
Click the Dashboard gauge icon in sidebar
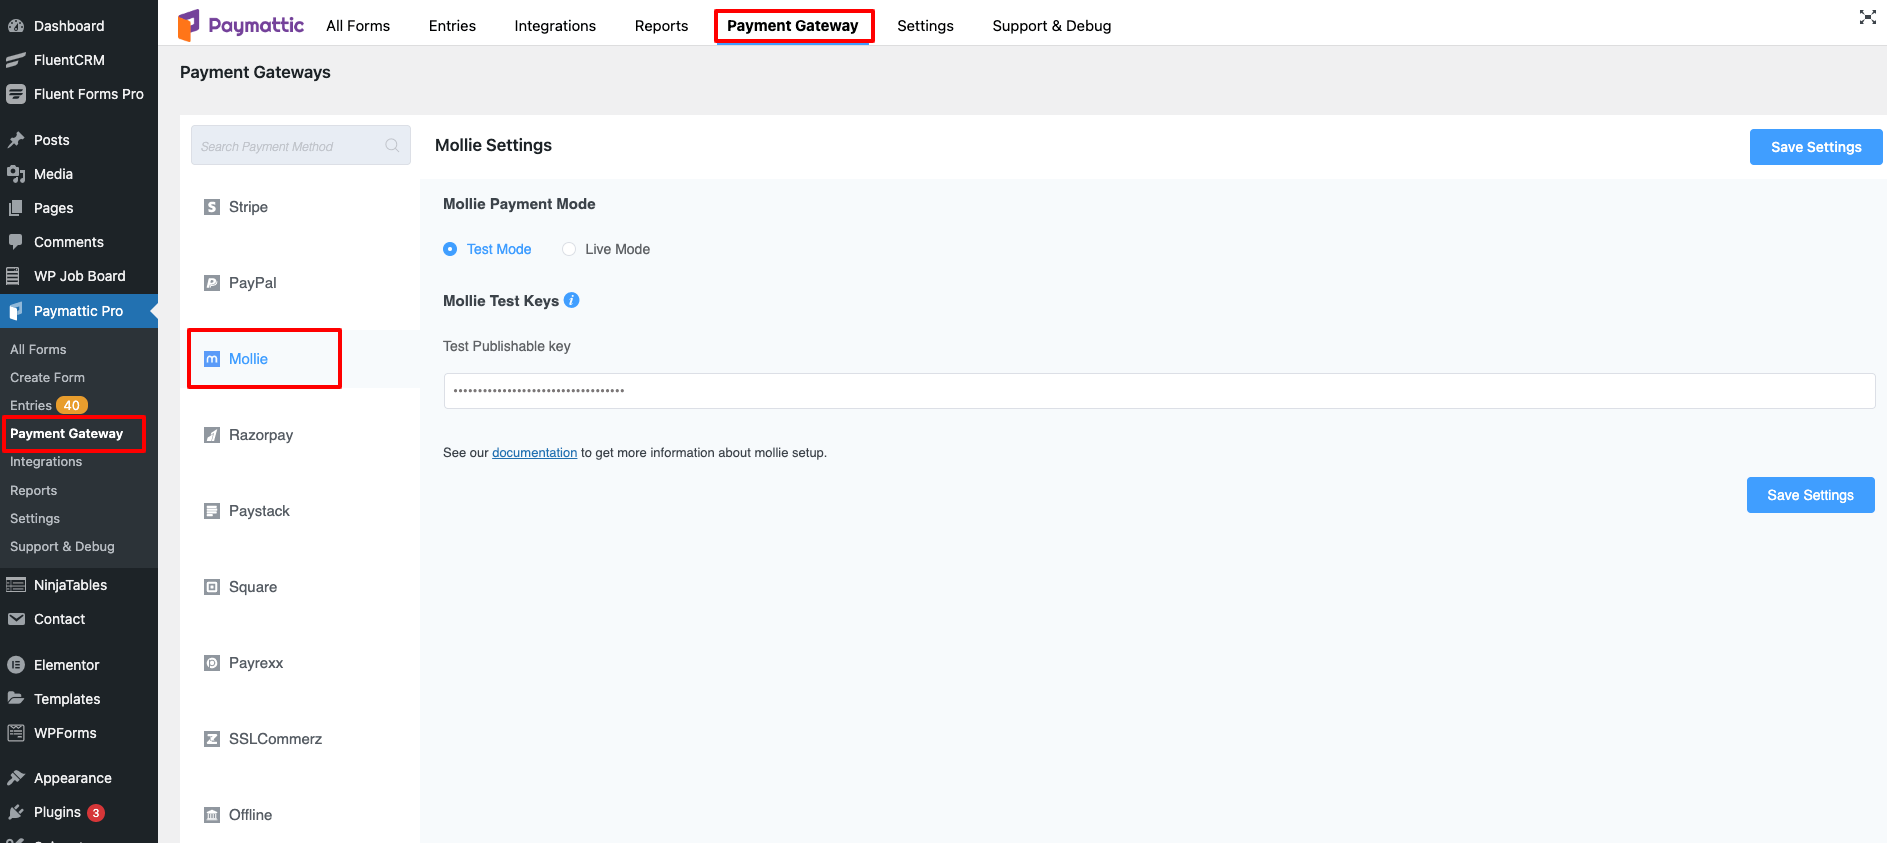[x=16, y=26]
